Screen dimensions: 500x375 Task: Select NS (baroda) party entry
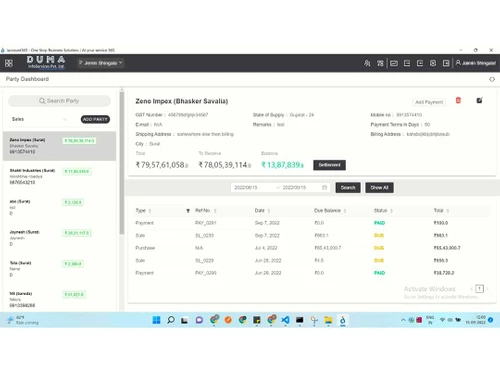click(x=59, y=299)
